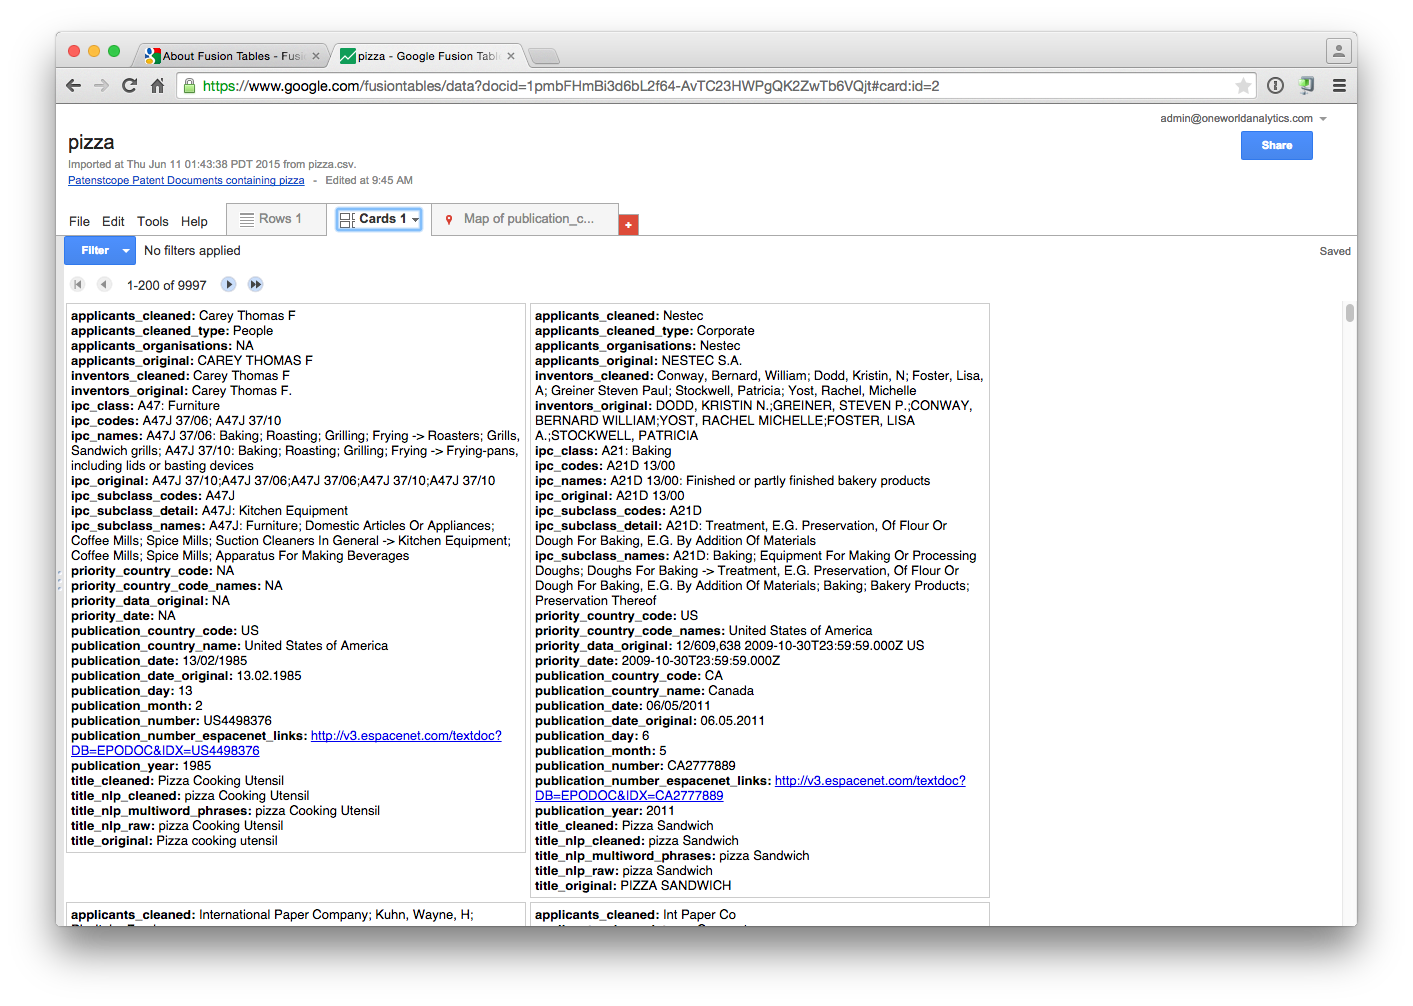The width and height of the screenshot is (1413, 1006).
Task: Jump to last page of cards
Action: [x=256, y=285]
